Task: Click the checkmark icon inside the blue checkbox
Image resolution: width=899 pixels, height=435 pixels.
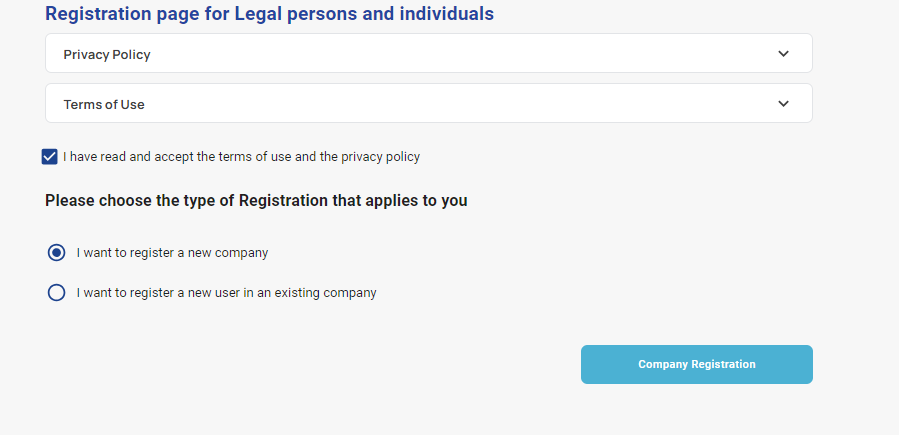Action: click(x=50, y=157)
